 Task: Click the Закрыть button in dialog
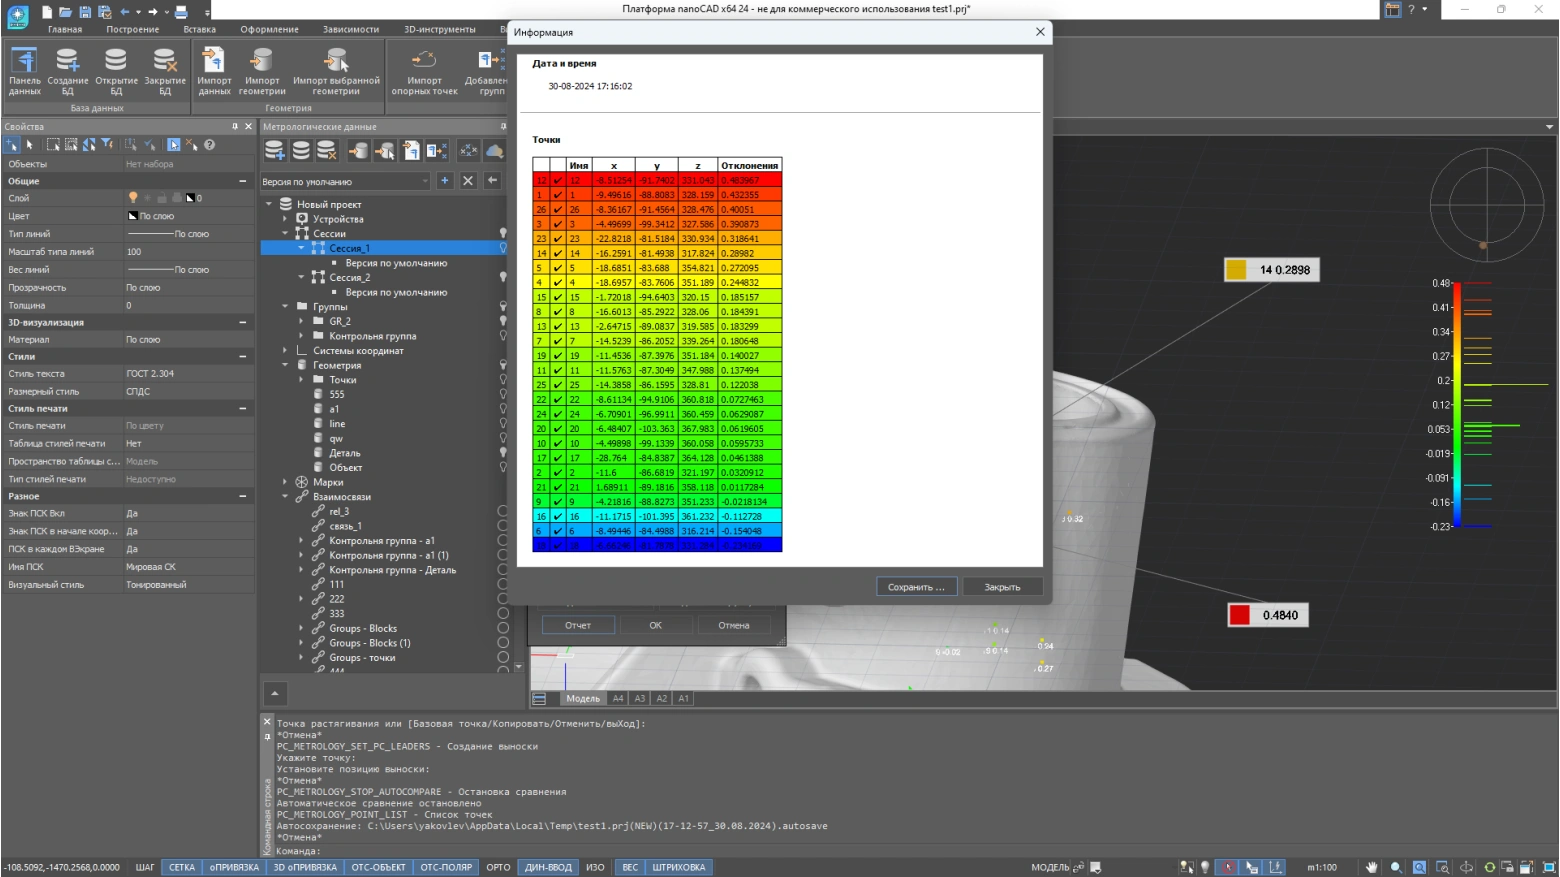[1002, 587]
